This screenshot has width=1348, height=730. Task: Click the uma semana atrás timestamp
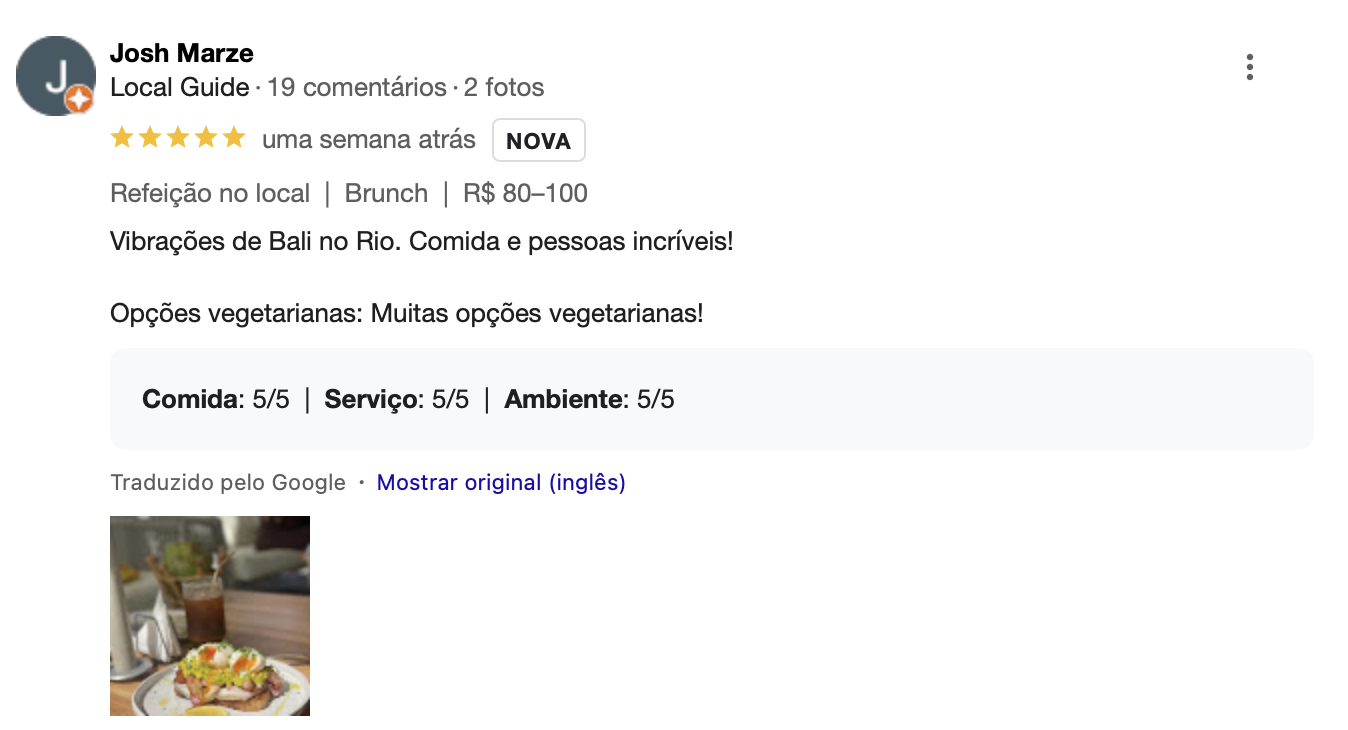pos(369,140)
